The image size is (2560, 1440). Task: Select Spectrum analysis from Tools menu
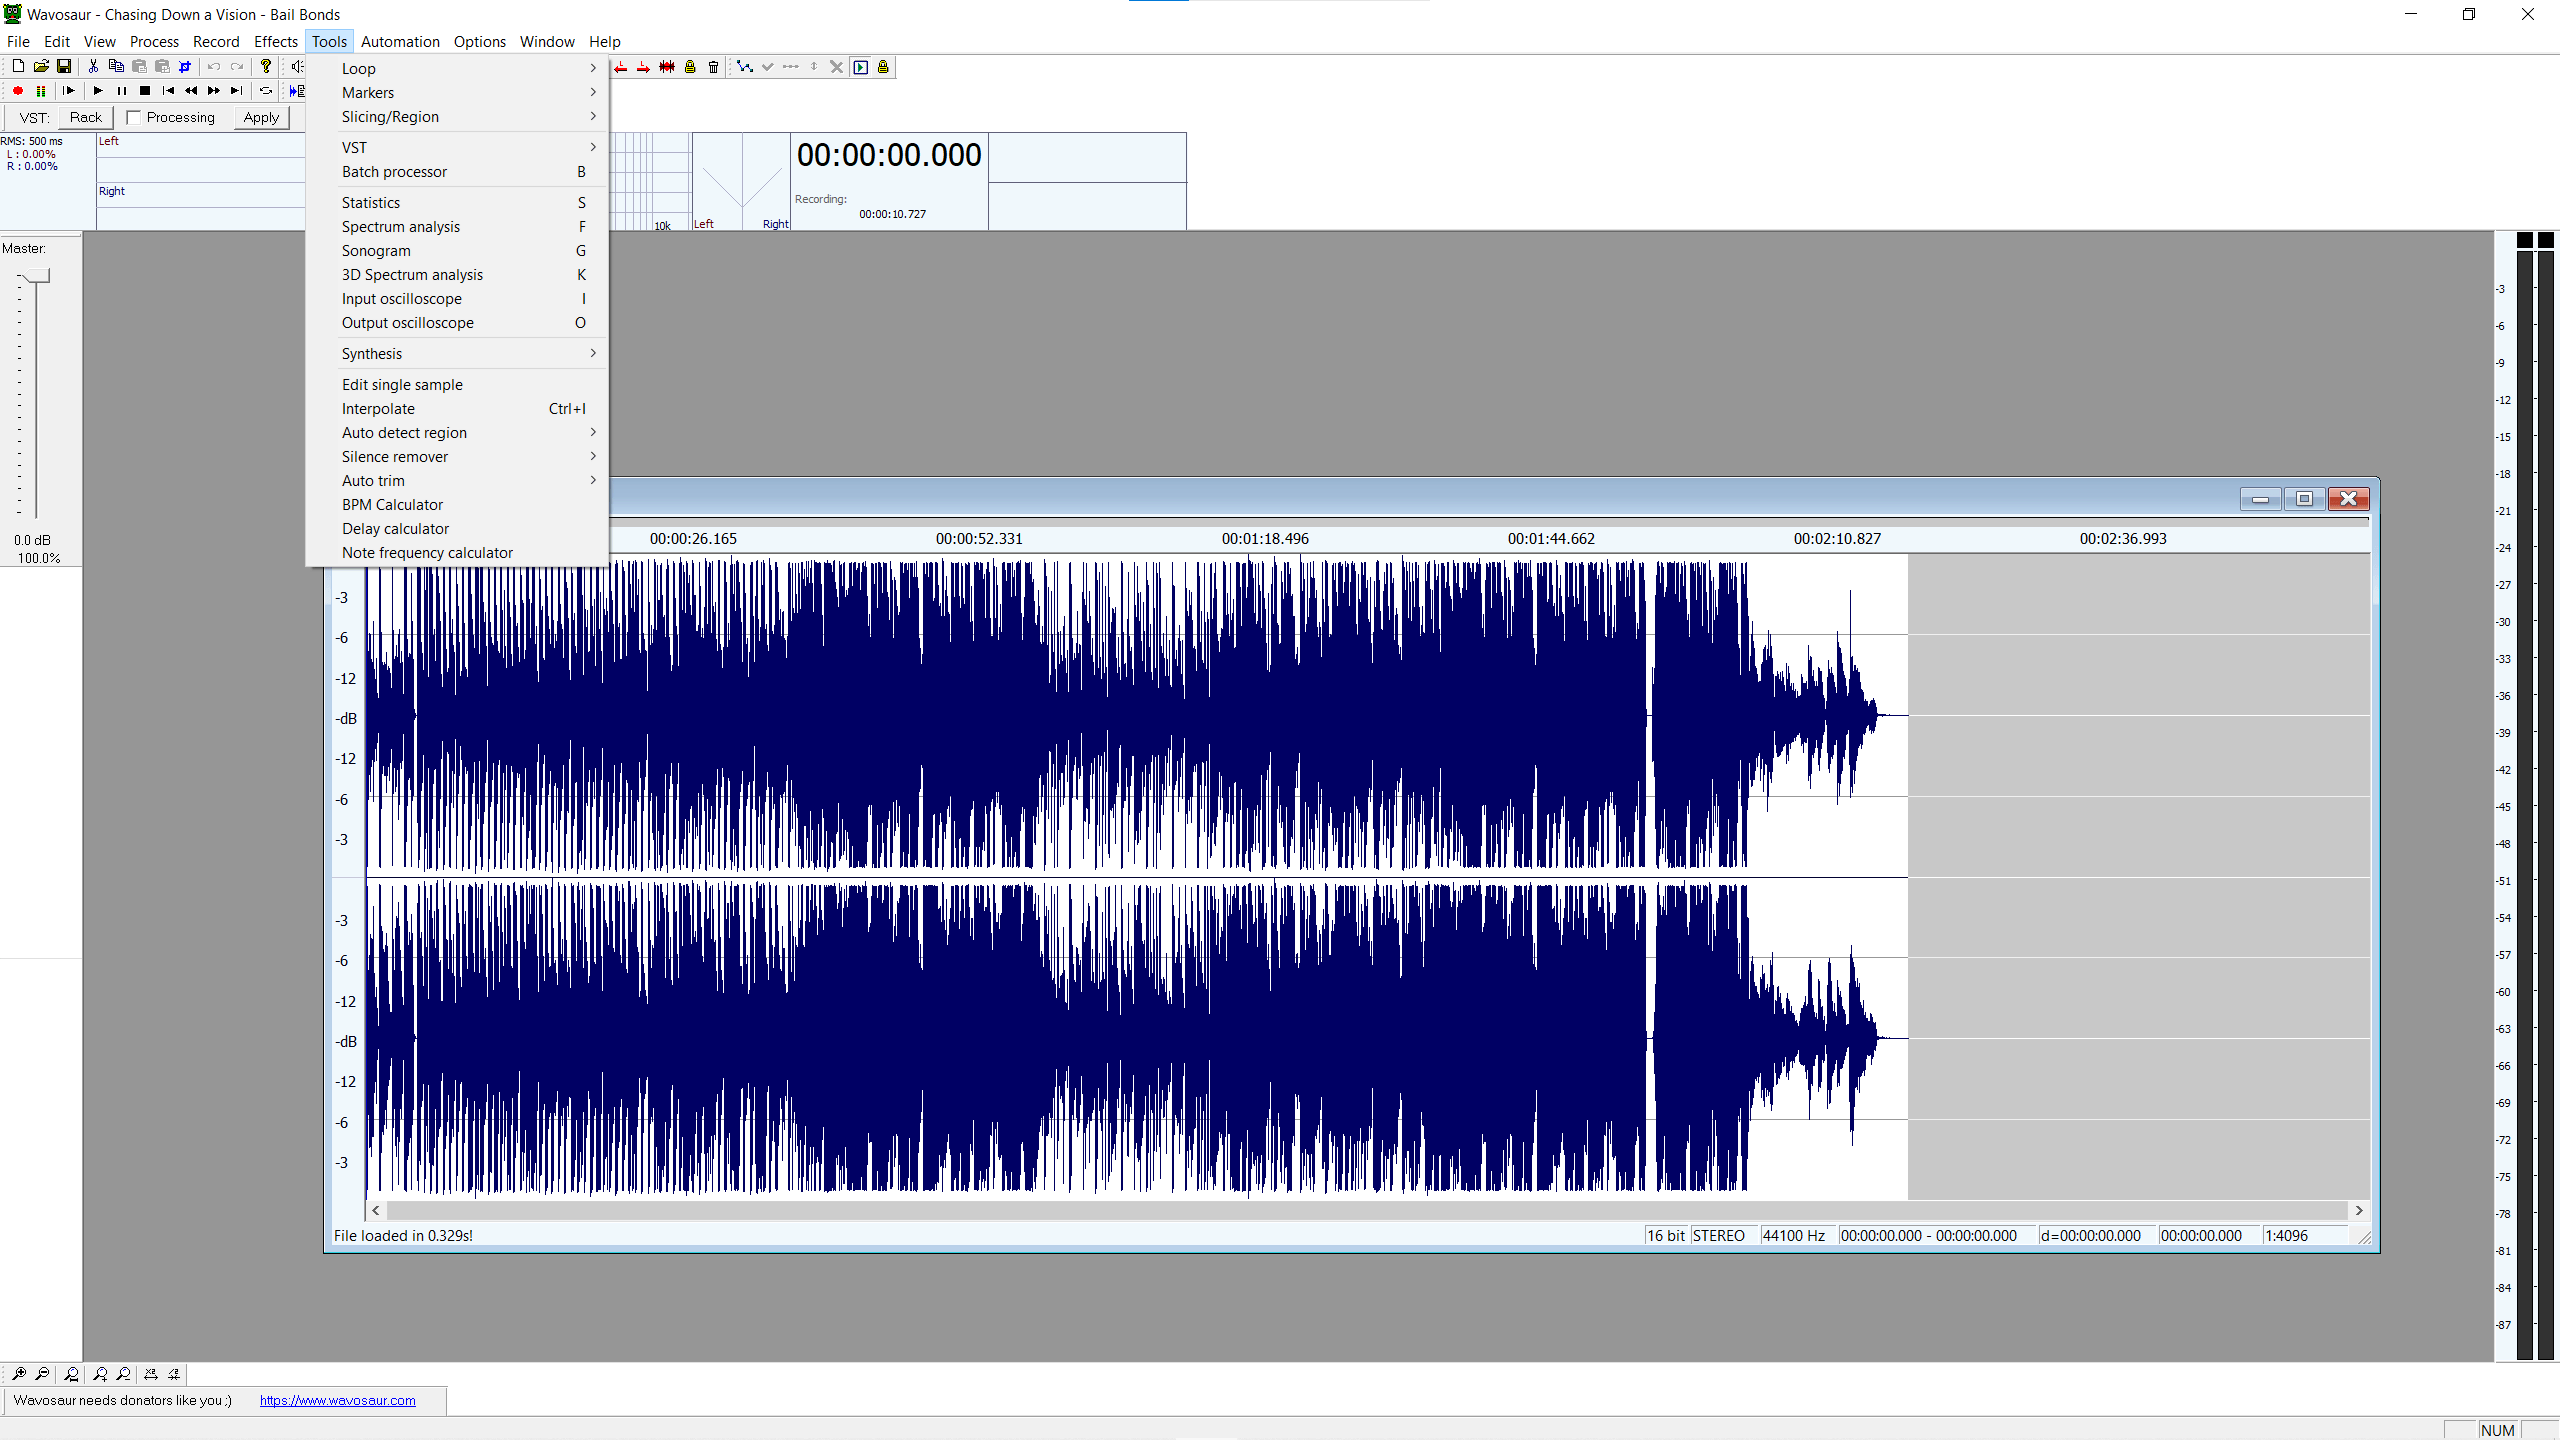click(x=401, y=226)
